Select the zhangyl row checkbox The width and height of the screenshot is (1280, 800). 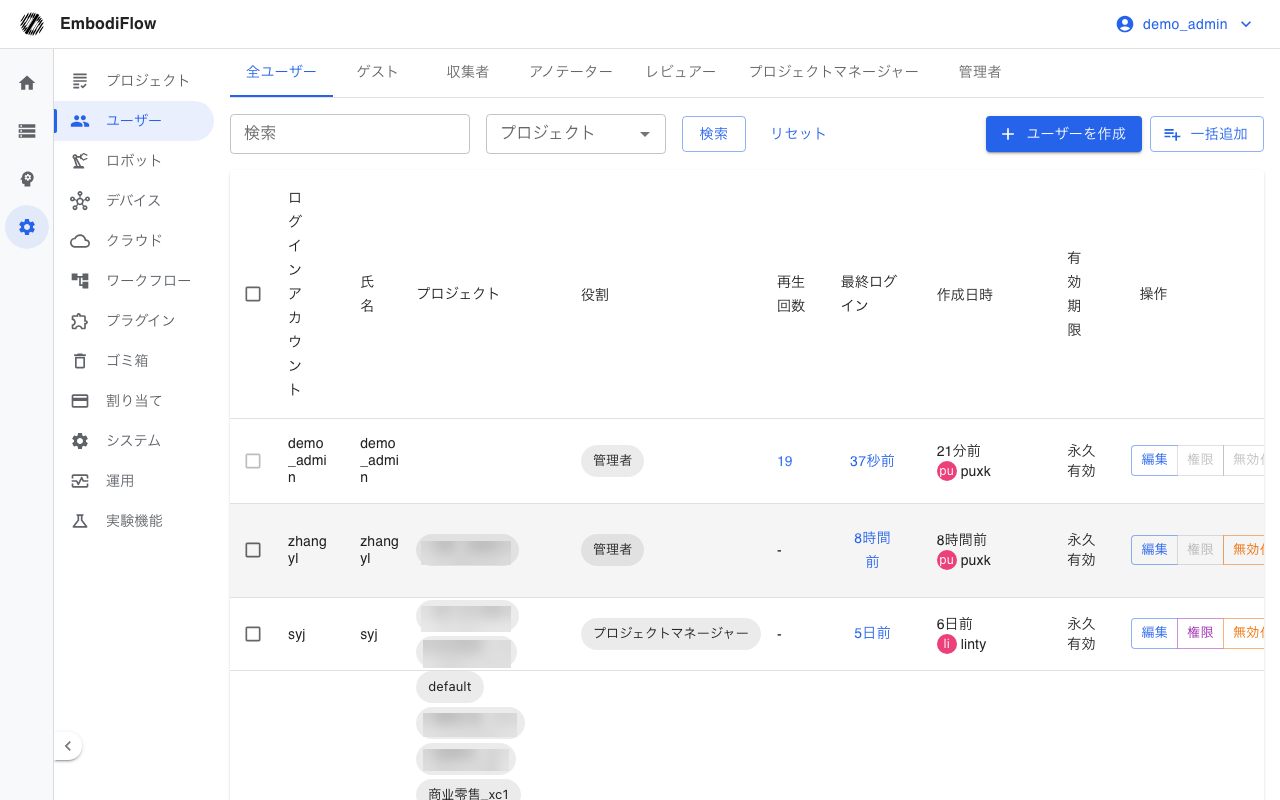(253, 550)
